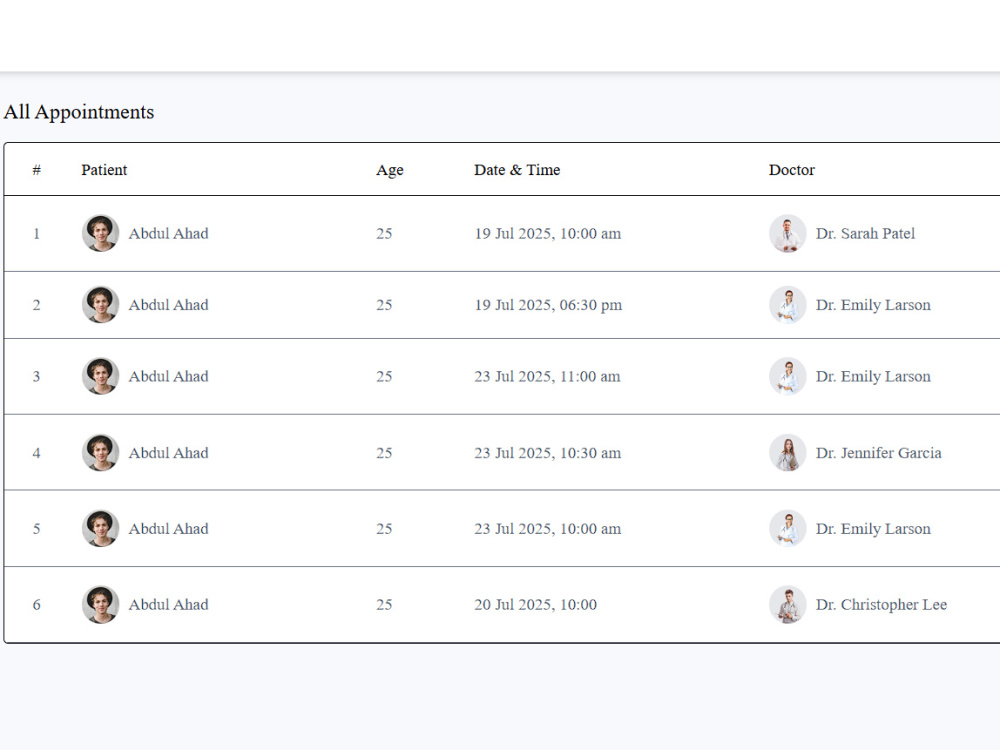Click the 19 Jul 2025, 06:30 pm appointment
Screen dimensions: 1000x750
pos(548,305)
